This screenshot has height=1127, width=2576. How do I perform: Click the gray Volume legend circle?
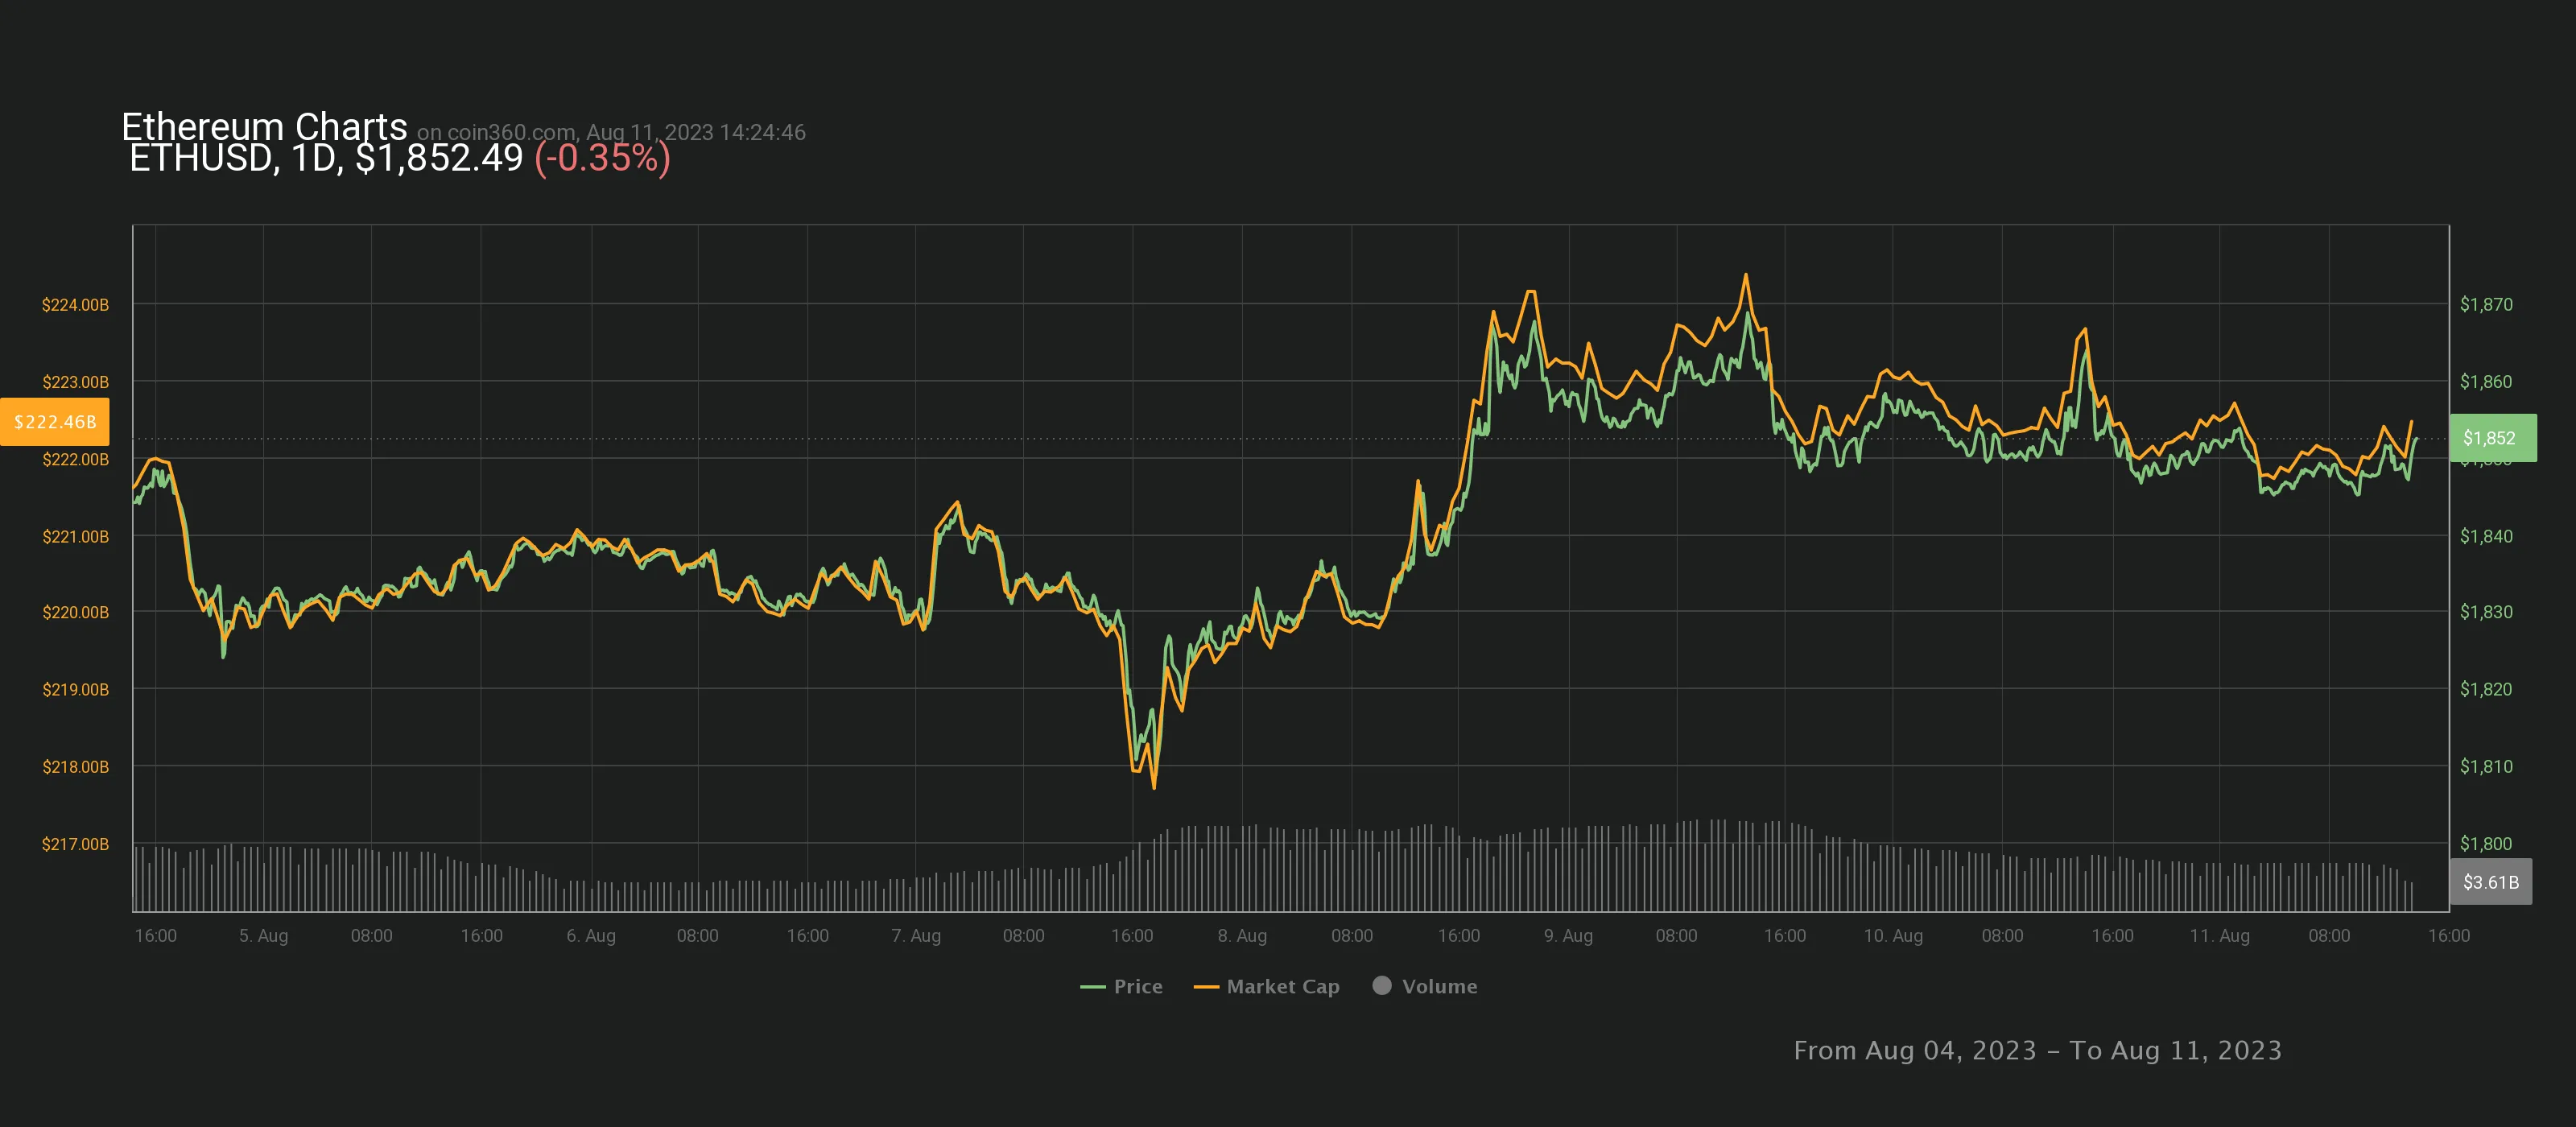(x=1382, y=985)
